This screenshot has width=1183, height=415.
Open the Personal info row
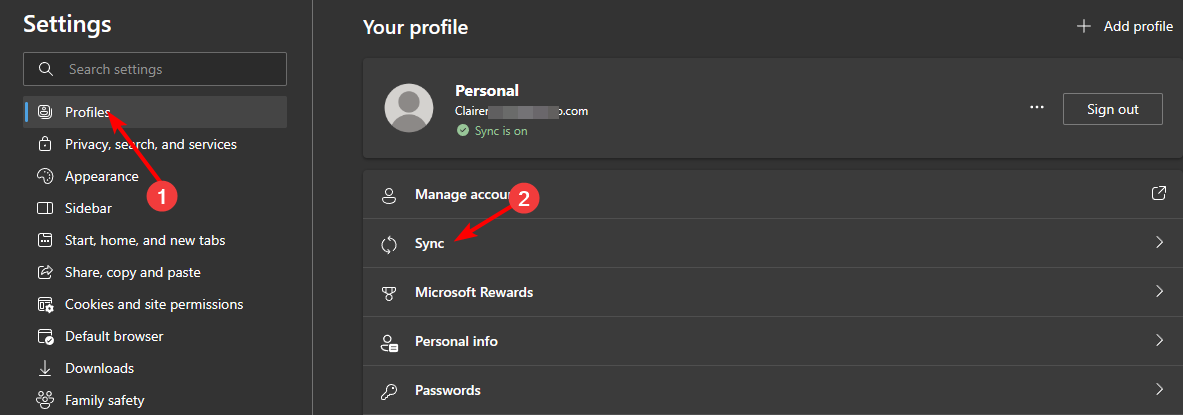[773, 341]
